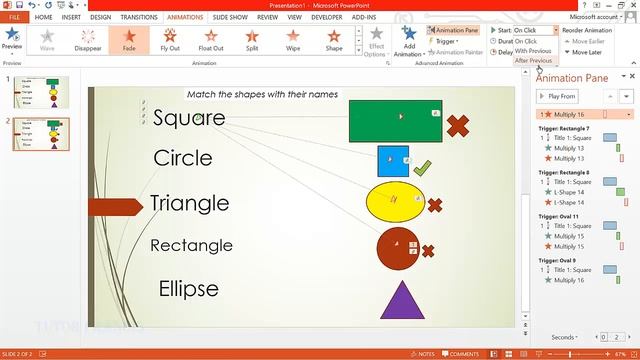Switch to the SLIDE SHOW tab
Screen dimensions: 640x360
pos(230,17)
